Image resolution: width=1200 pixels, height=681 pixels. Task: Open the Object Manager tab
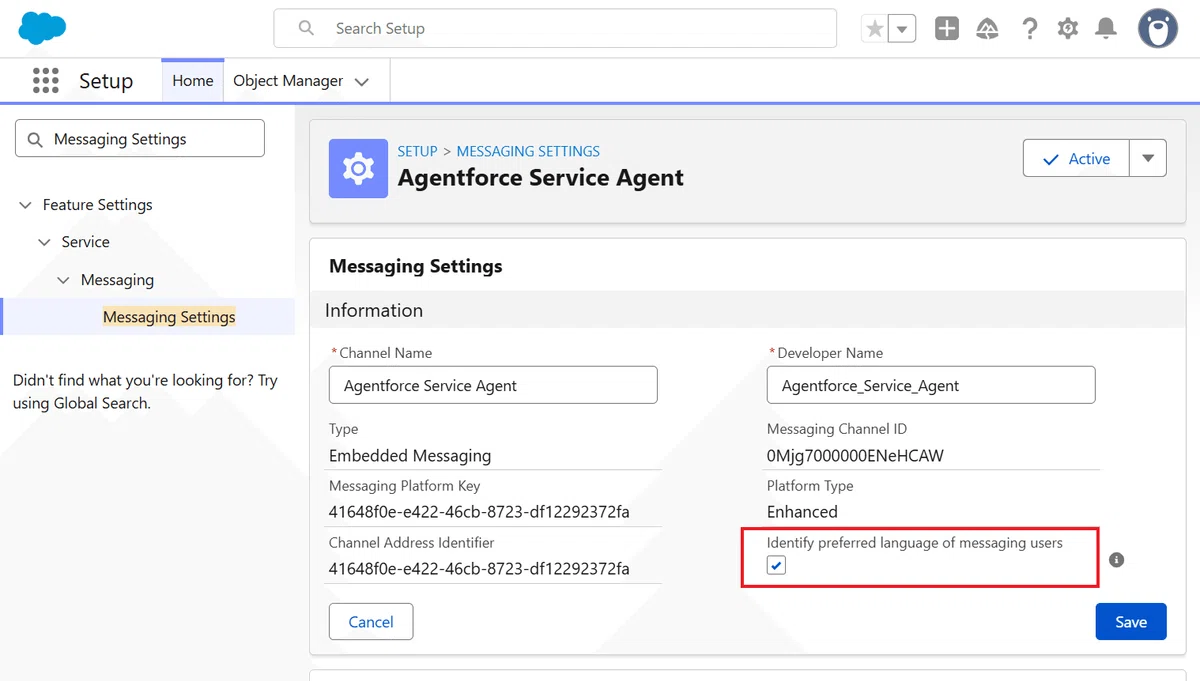coord(288,81)
